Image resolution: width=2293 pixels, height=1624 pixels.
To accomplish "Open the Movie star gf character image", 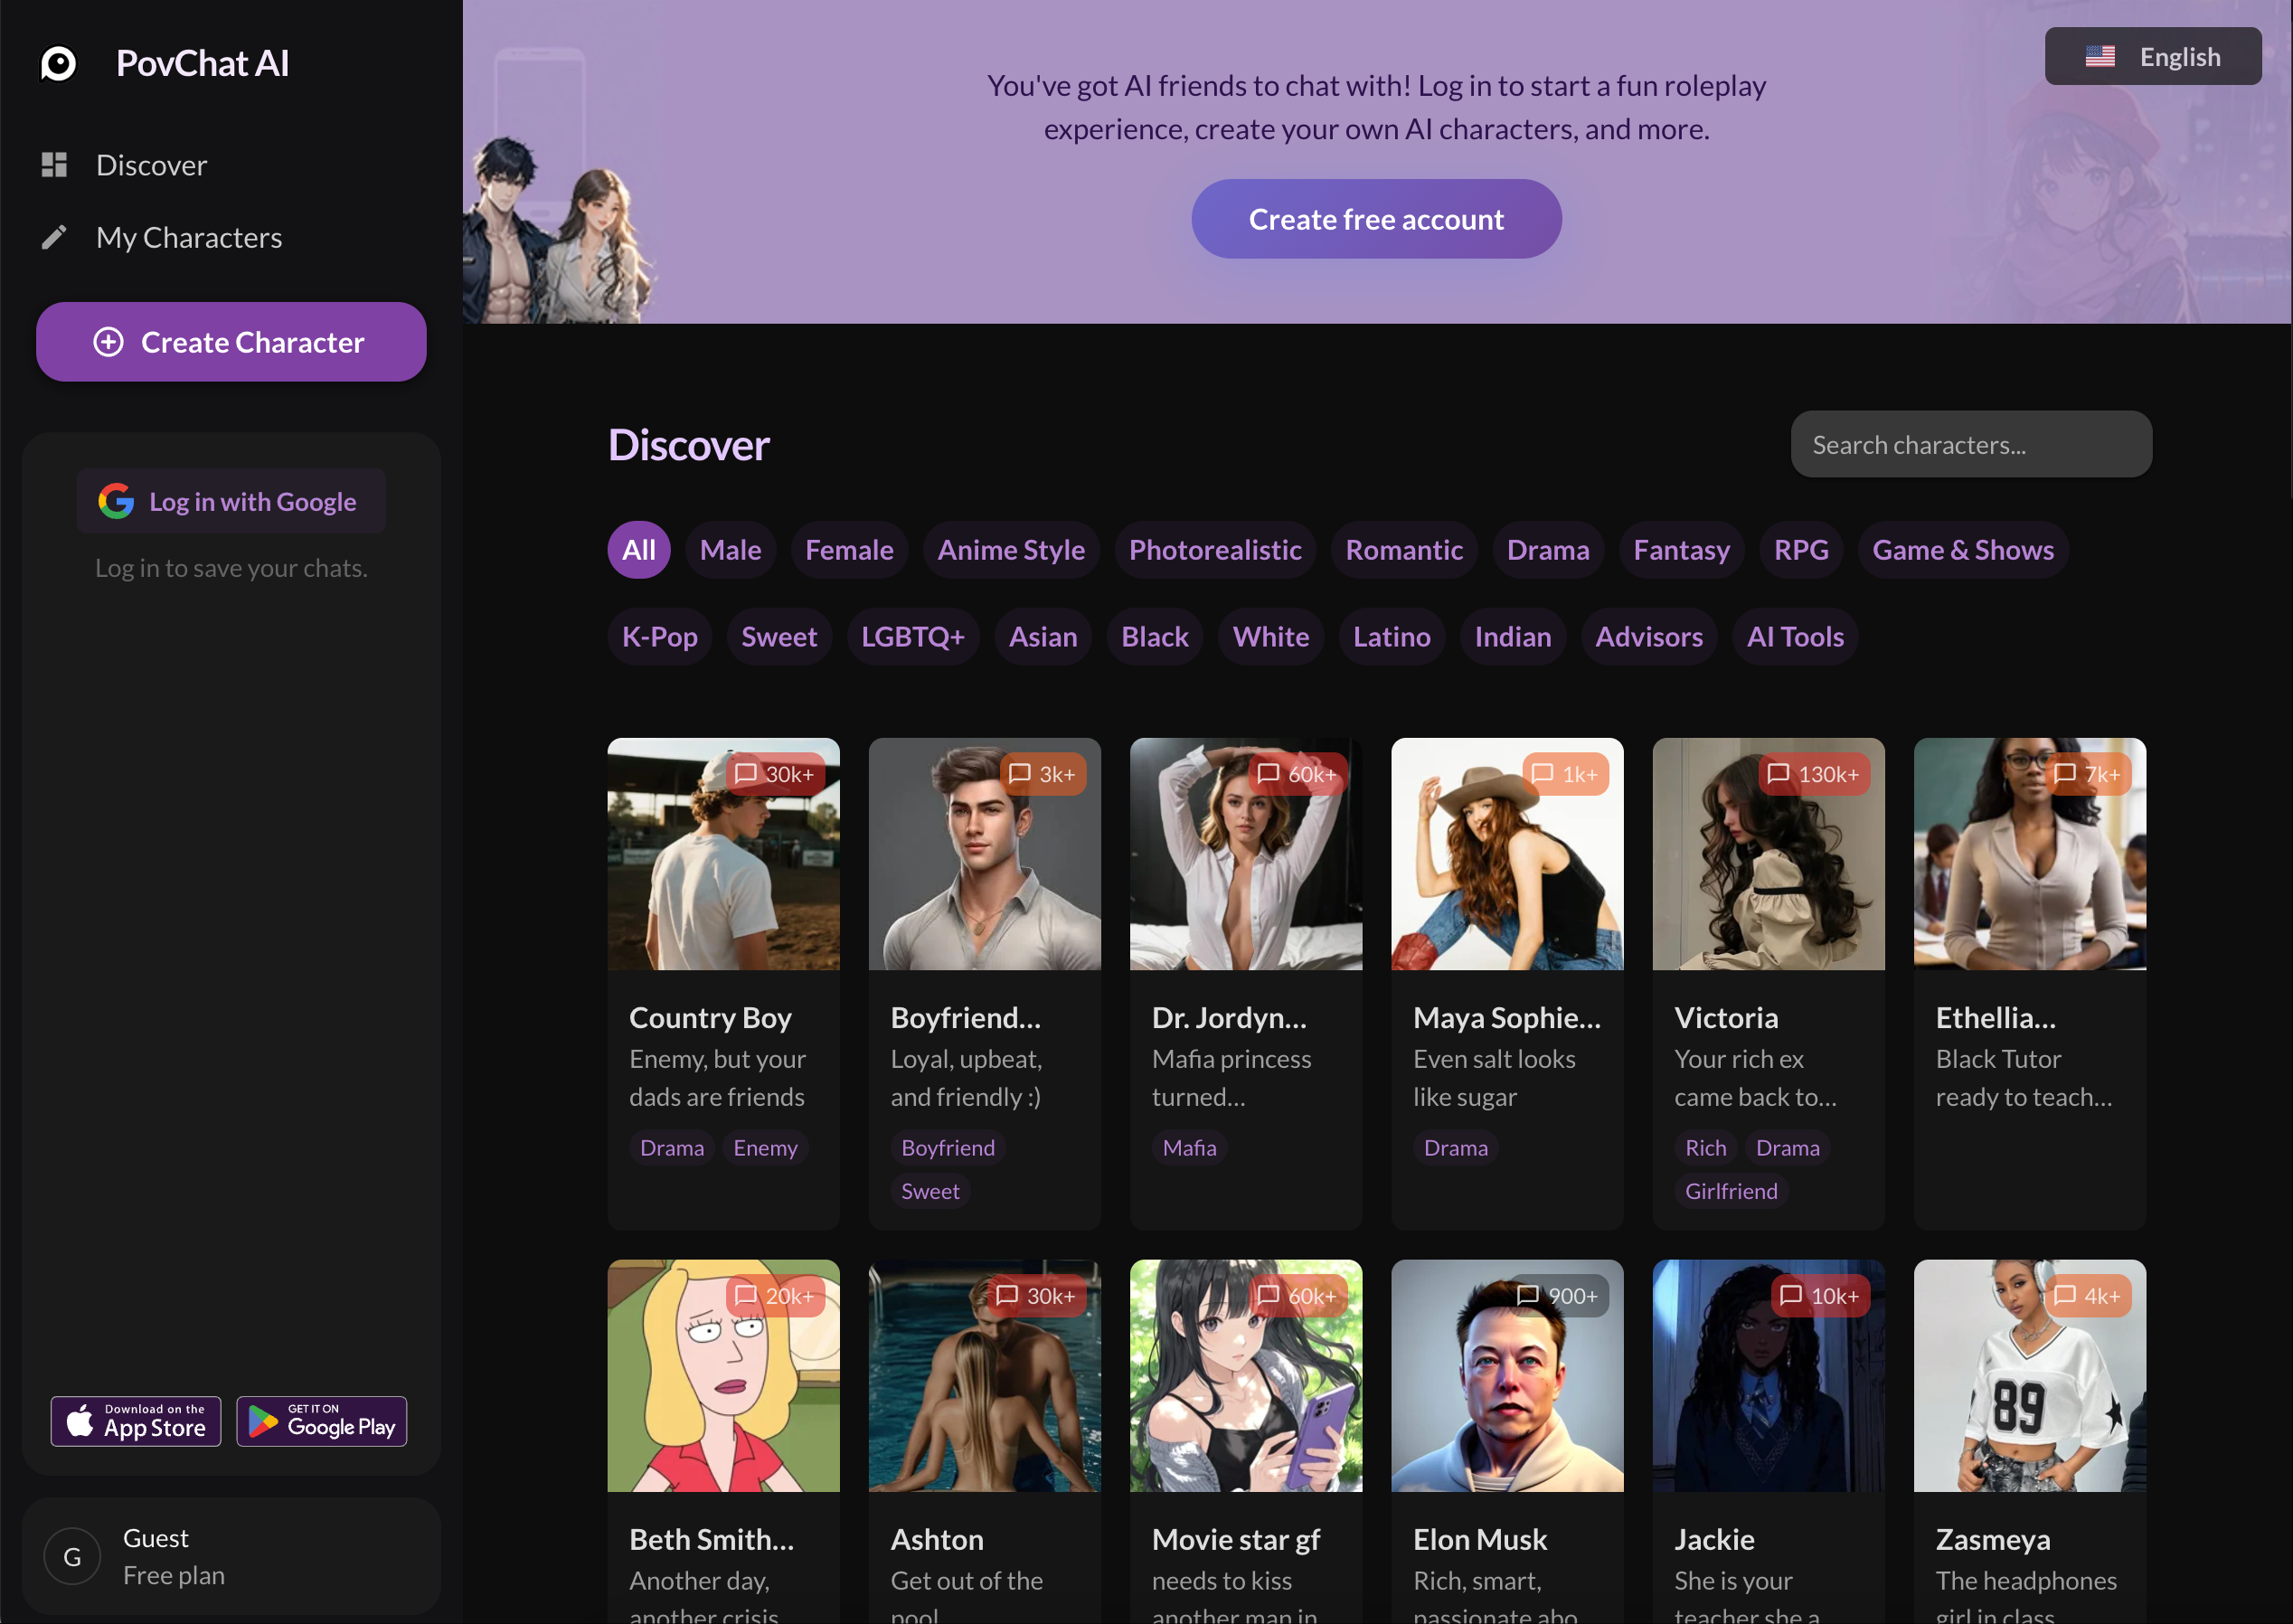I will tap(1246, 1376).
